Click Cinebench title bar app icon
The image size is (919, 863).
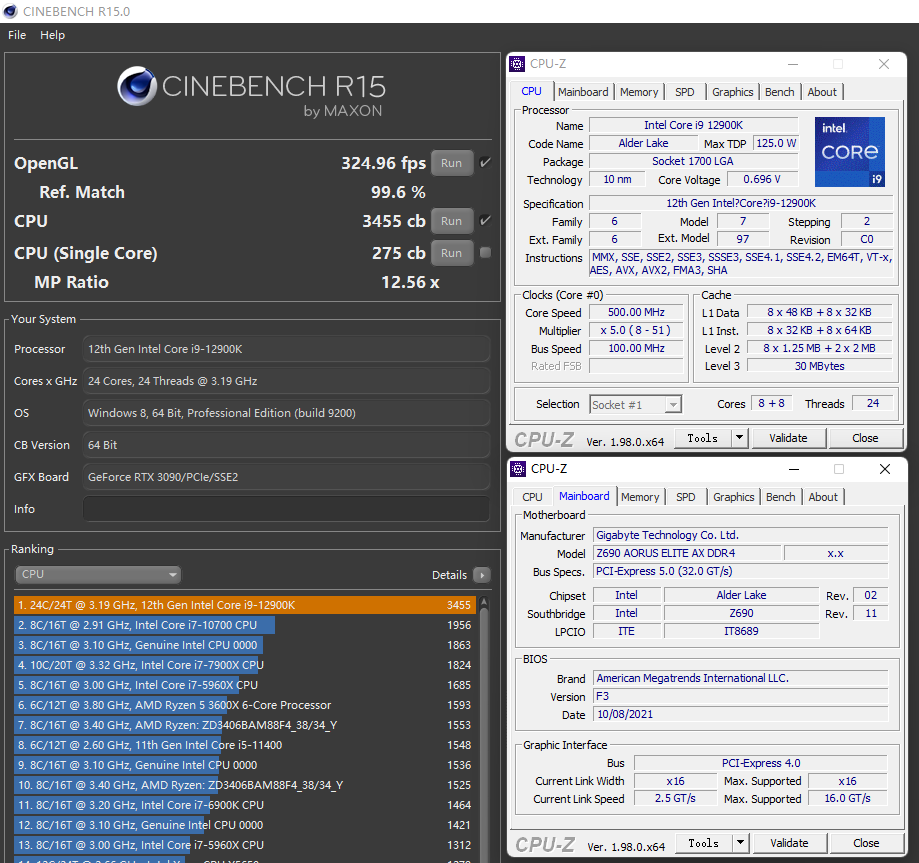click(12, 11)
